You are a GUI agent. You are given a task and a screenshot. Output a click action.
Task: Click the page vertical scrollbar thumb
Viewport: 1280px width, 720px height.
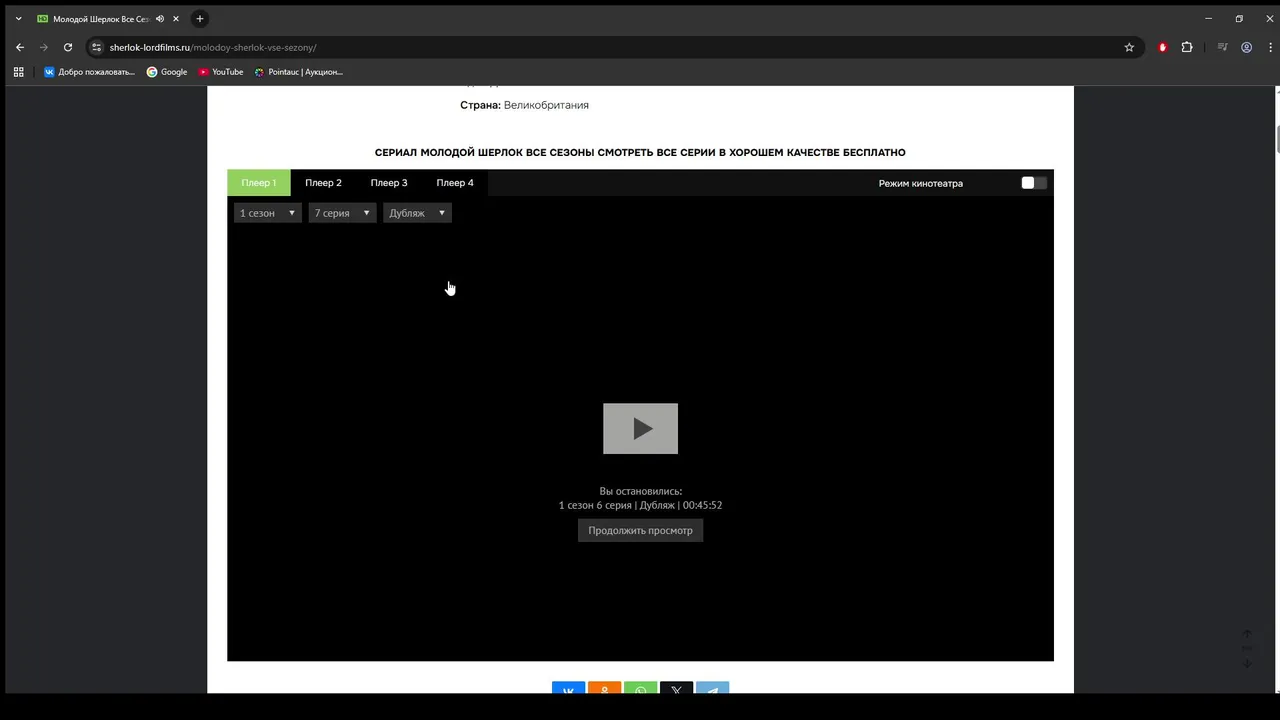(1276, 138)
